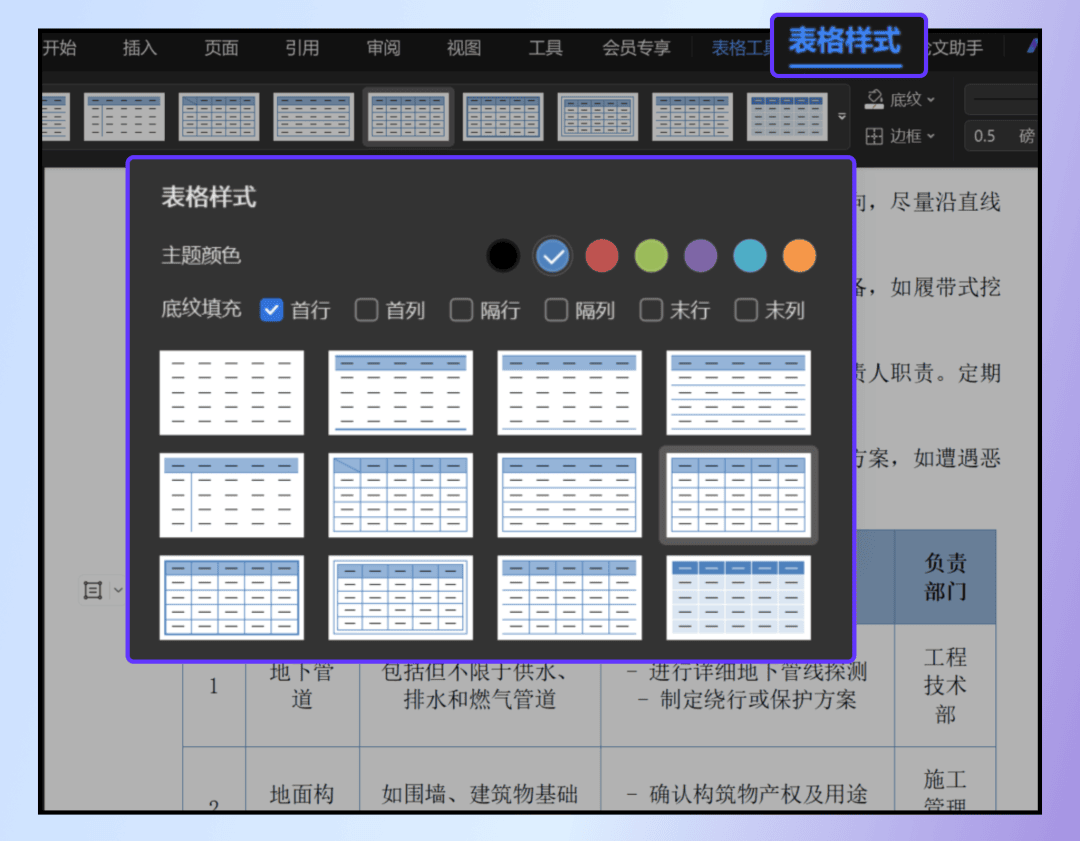Choose the red theme color swatch
Viewport: 1080px width, 841px height.
coord(601,256)
